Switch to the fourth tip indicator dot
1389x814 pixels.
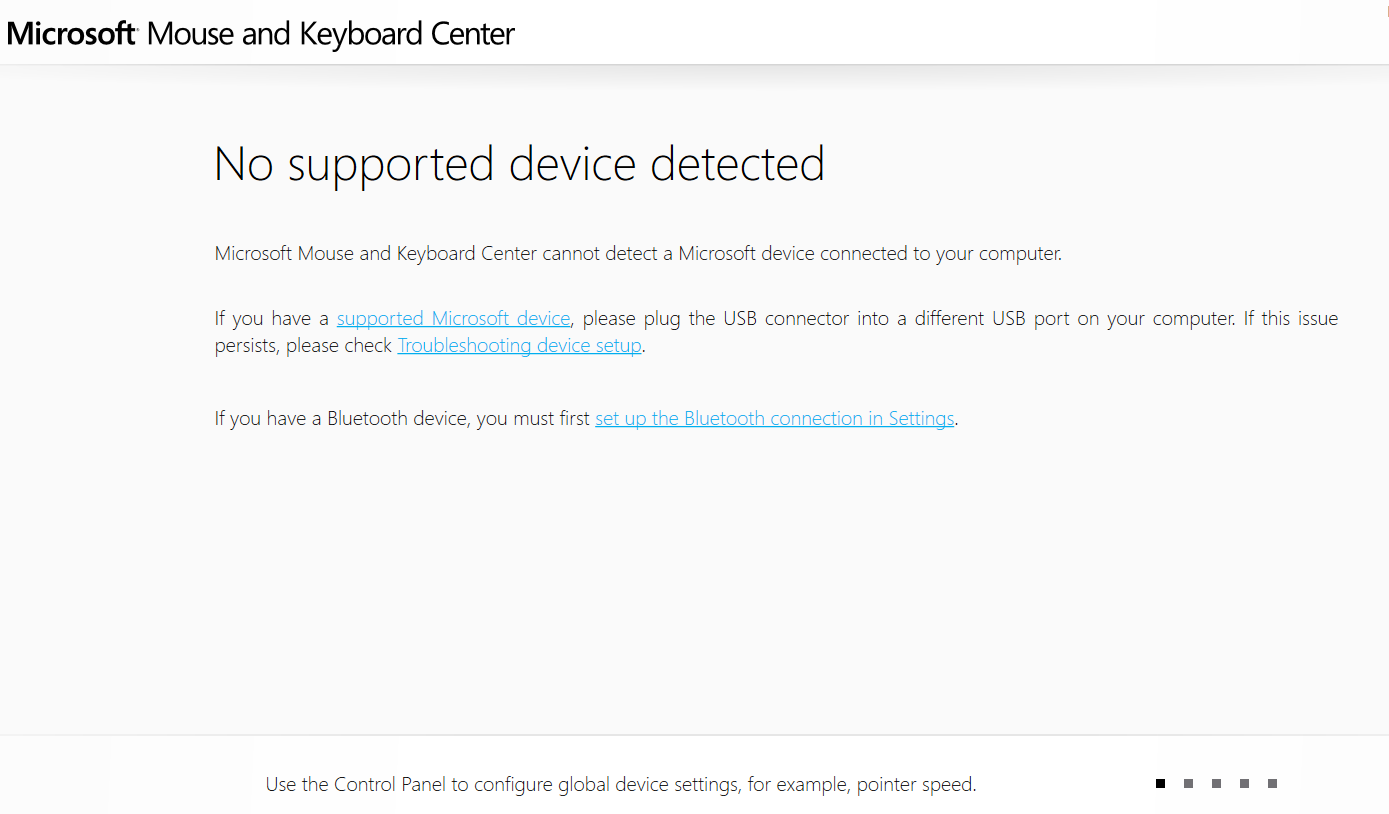click(x=1244, y=784)
